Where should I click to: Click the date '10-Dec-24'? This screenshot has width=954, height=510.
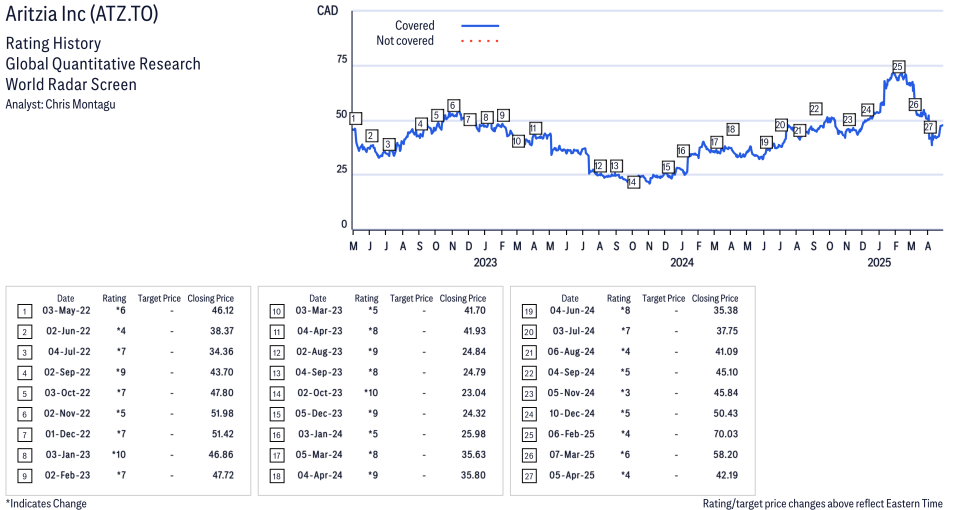point(571,413)
